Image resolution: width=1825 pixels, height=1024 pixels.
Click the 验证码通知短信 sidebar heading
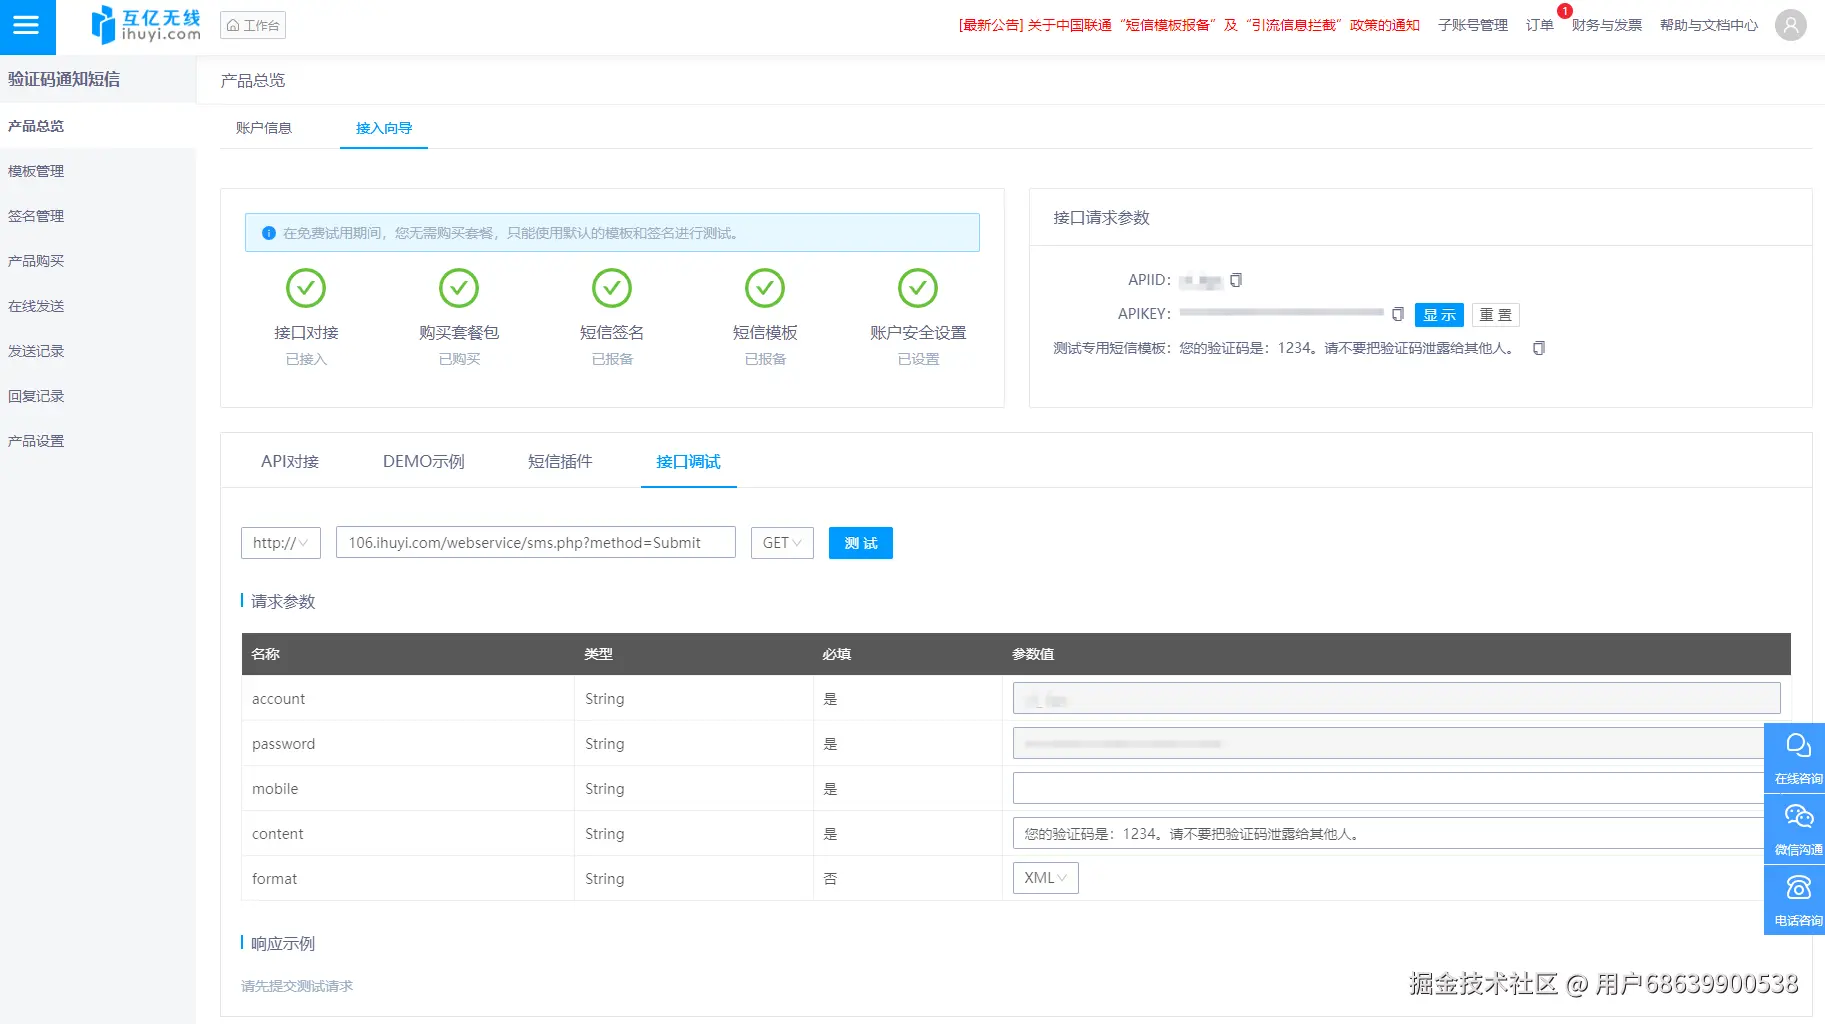coord(64,79)
